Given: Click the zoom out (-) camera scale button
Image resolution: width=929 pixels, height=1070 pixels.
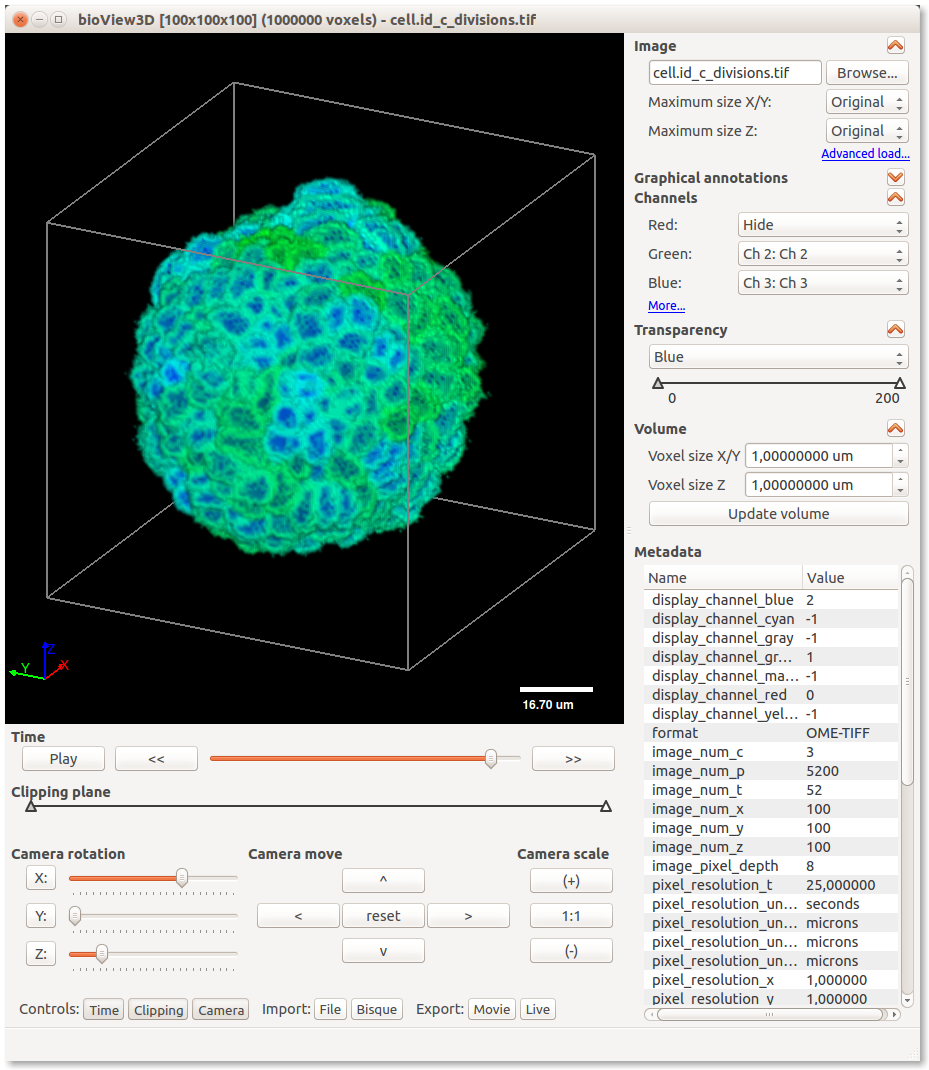Looking at the screenshot, I should tap(571, 951).
